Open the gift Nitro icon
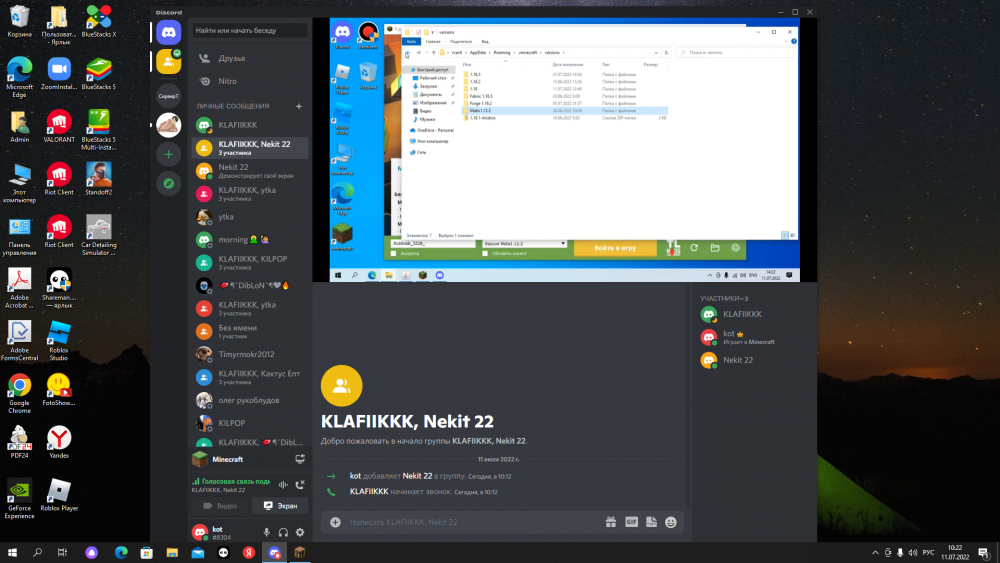Viewport: 1000px width, 563px height. (611, 522)
